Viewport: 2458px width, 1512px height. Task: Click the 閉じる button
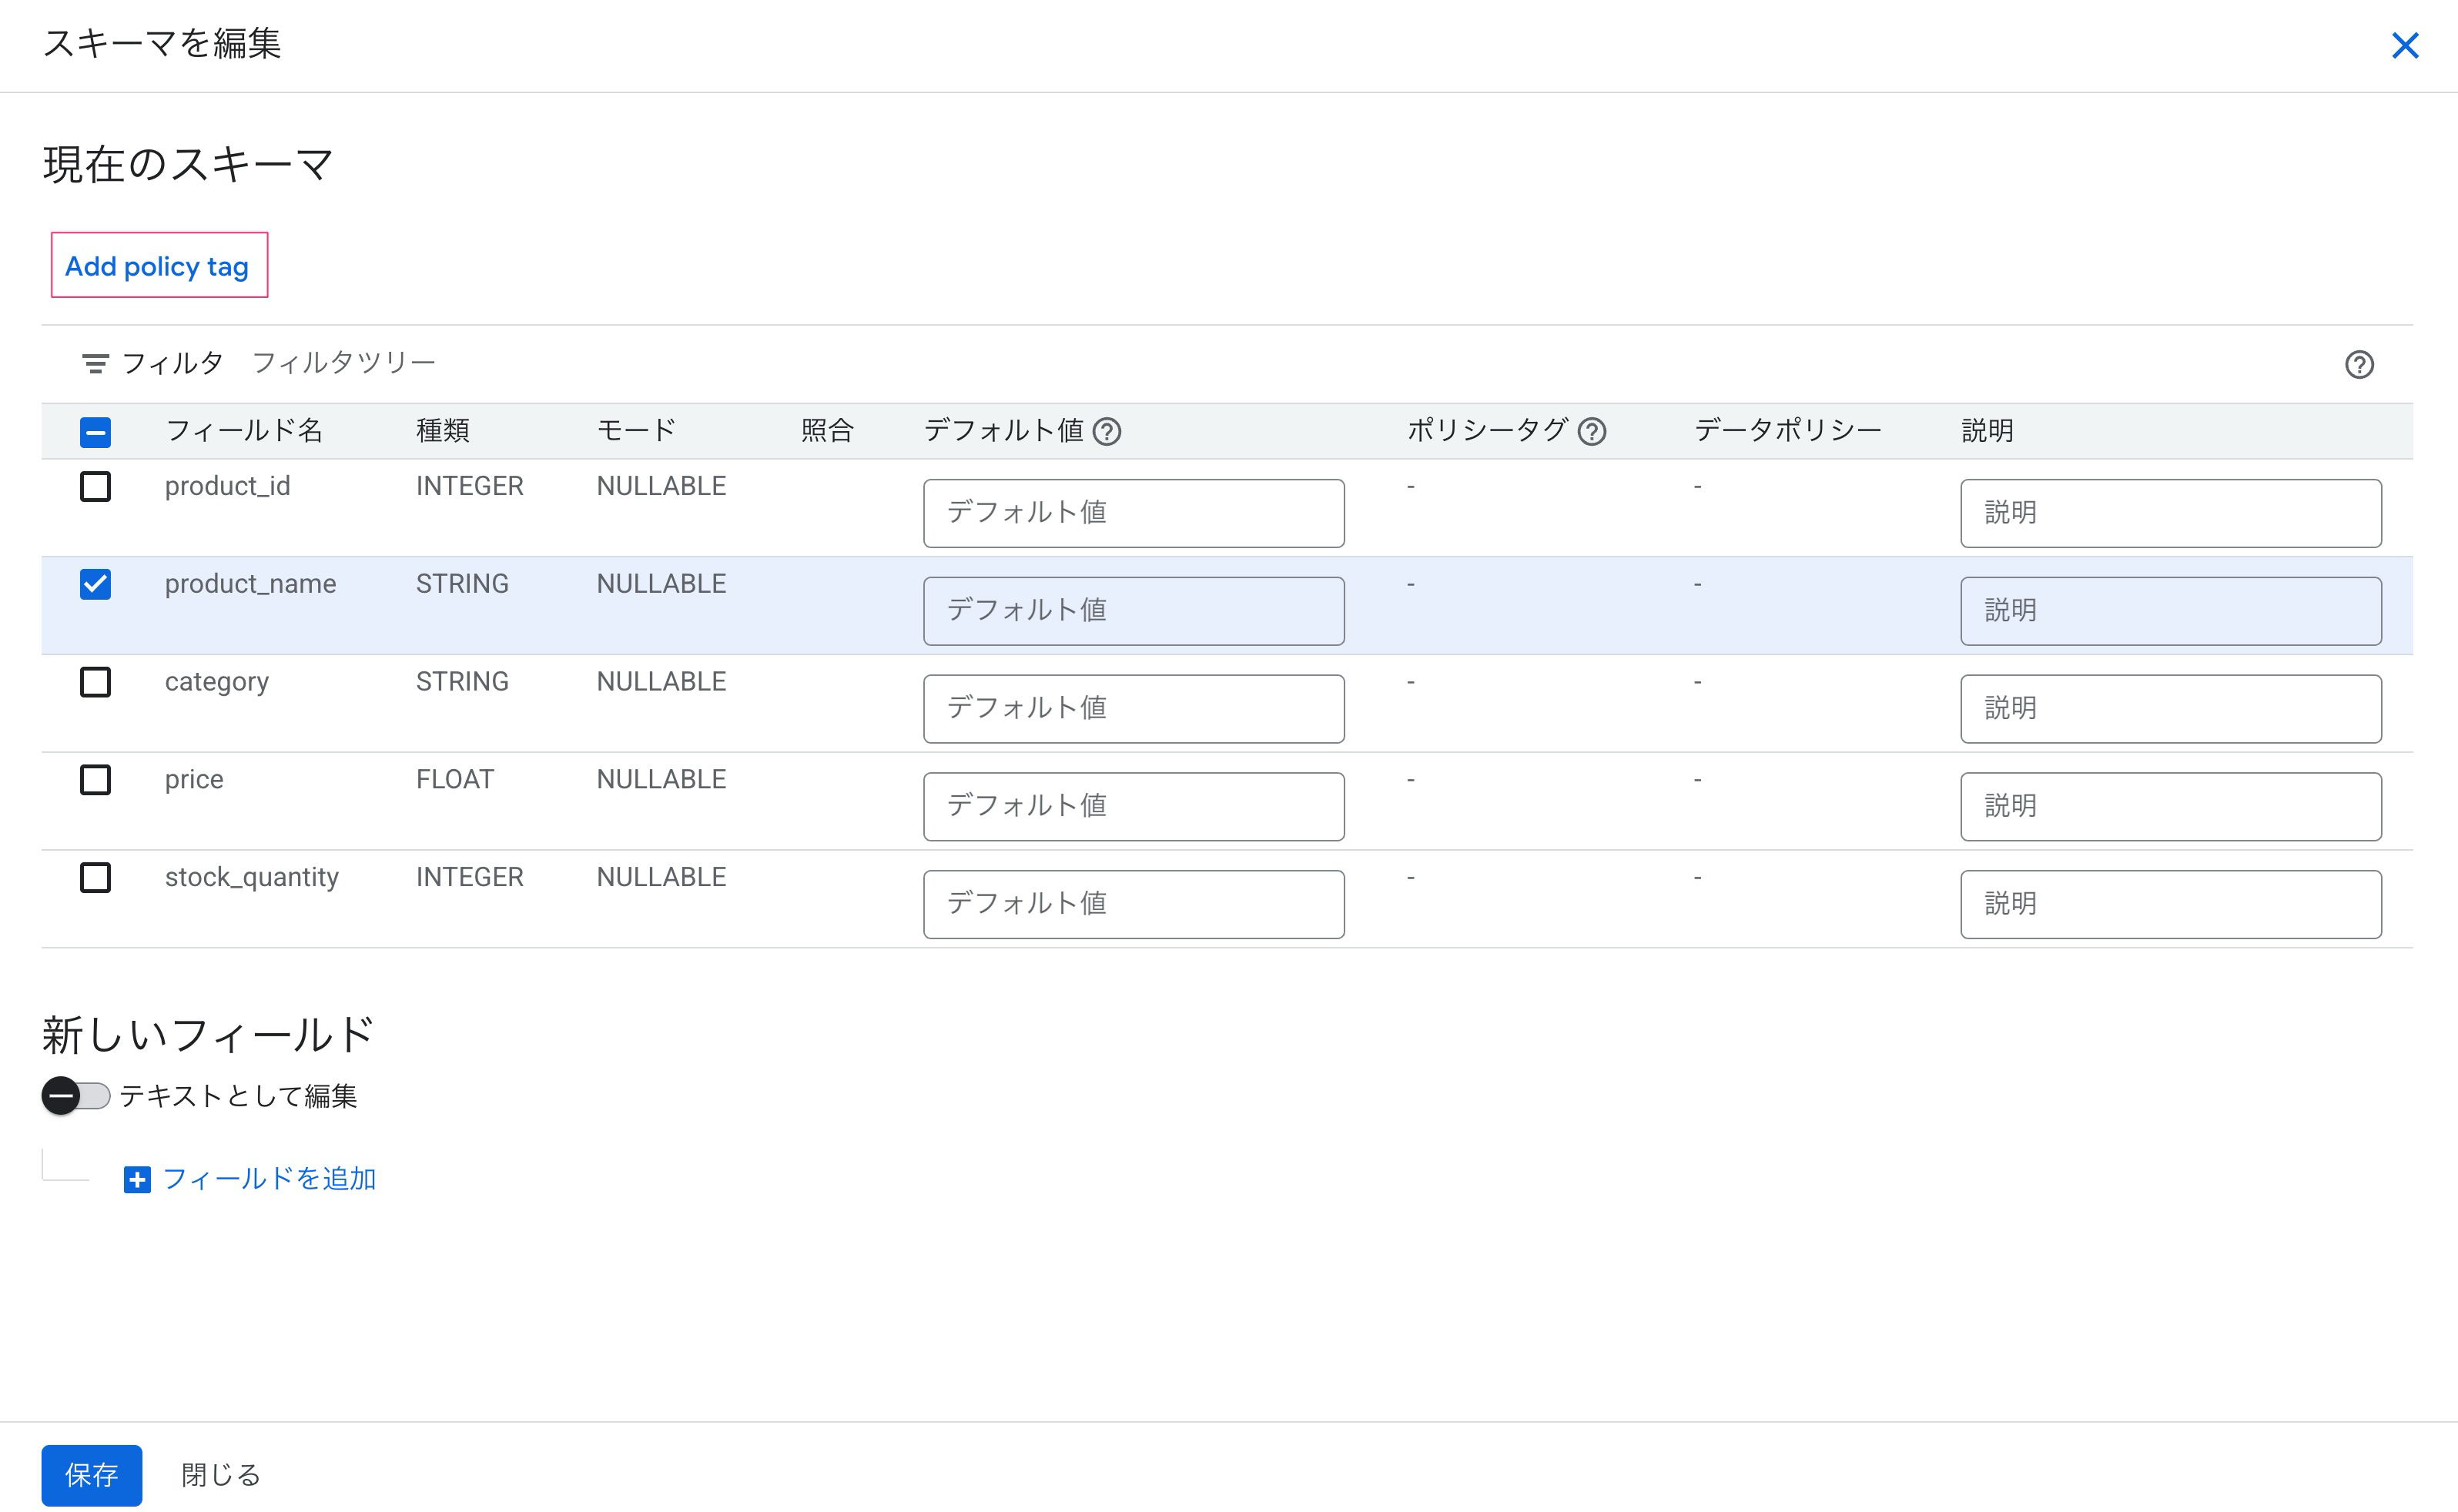[x=220, y=1475]
